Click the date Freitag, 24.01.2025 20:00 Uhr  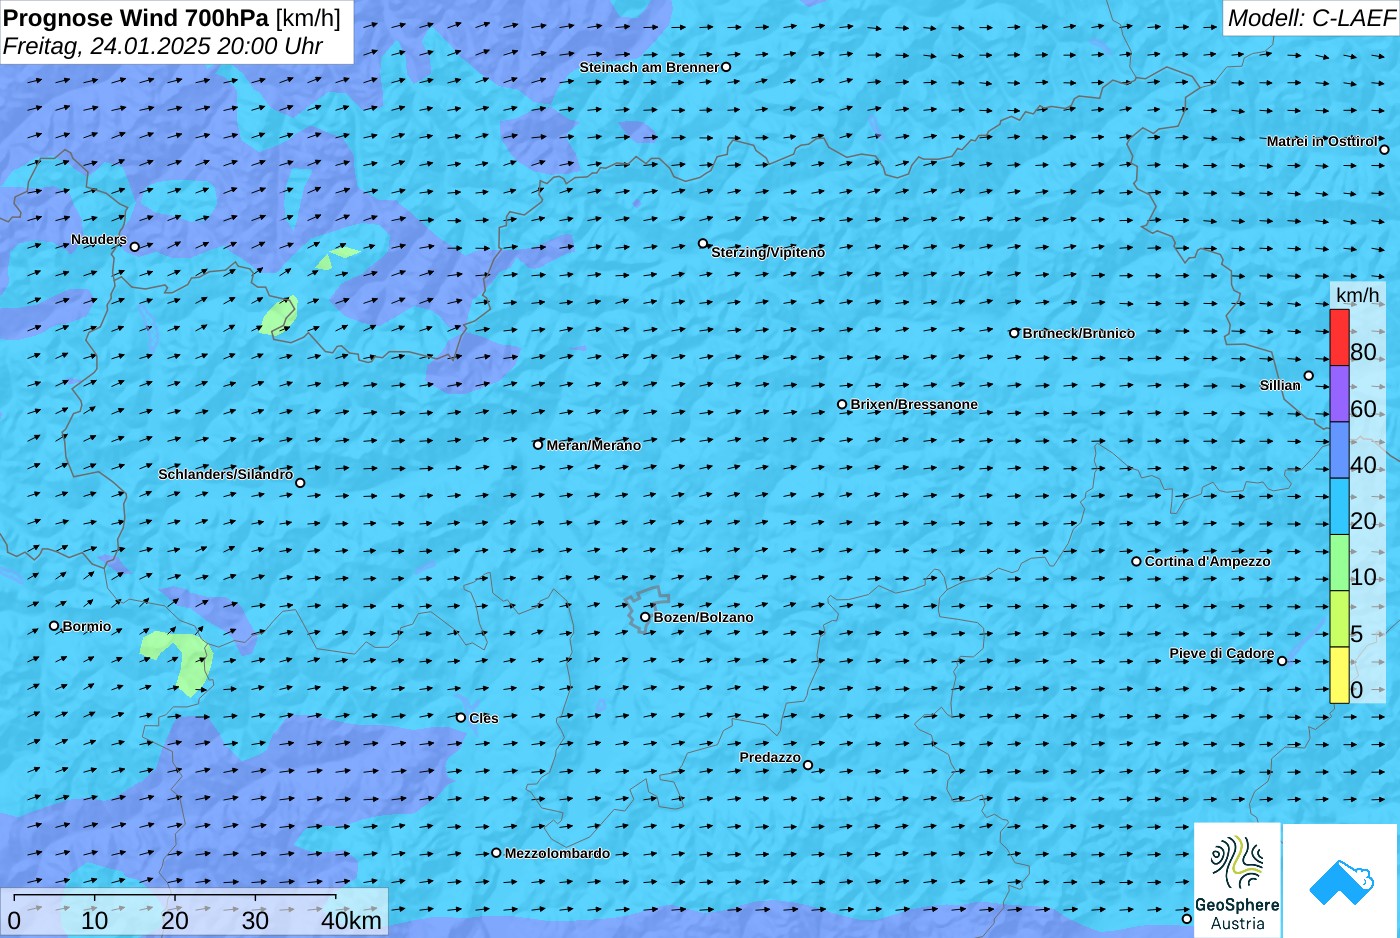point(163,46)
